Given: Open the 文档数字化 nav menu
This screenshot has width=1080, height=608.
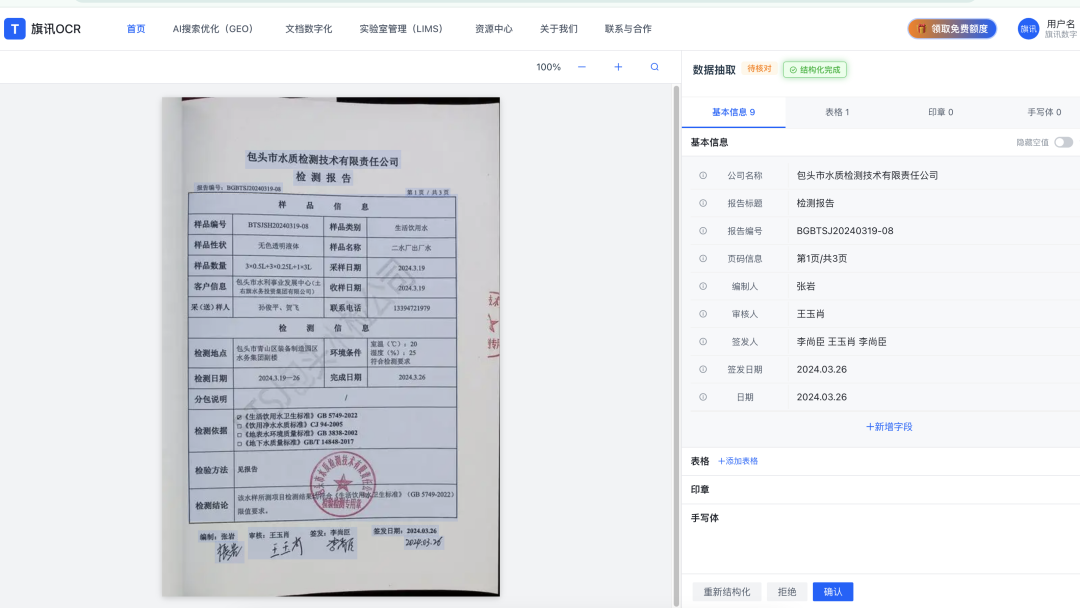Looking at the screenshot, I should 308,29.
